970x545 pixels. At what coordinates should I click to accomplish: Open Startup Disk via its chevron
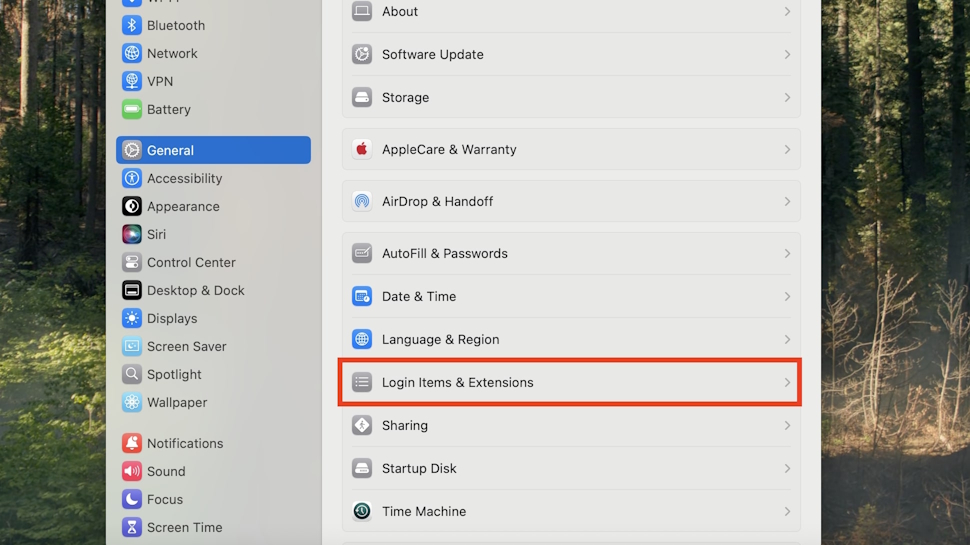coord(787,468)
